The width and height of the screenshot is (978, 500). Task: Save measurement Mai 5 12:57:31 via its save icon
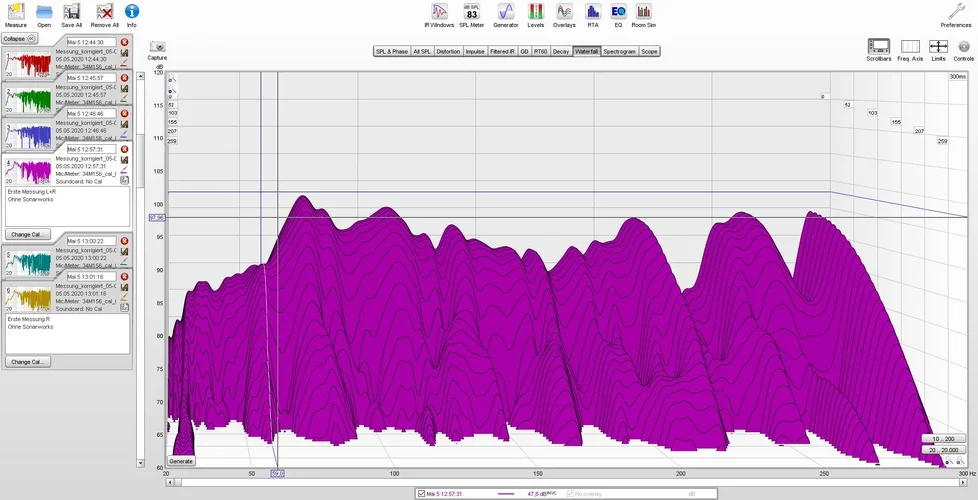pyautogui.click(x=124, y=160)
